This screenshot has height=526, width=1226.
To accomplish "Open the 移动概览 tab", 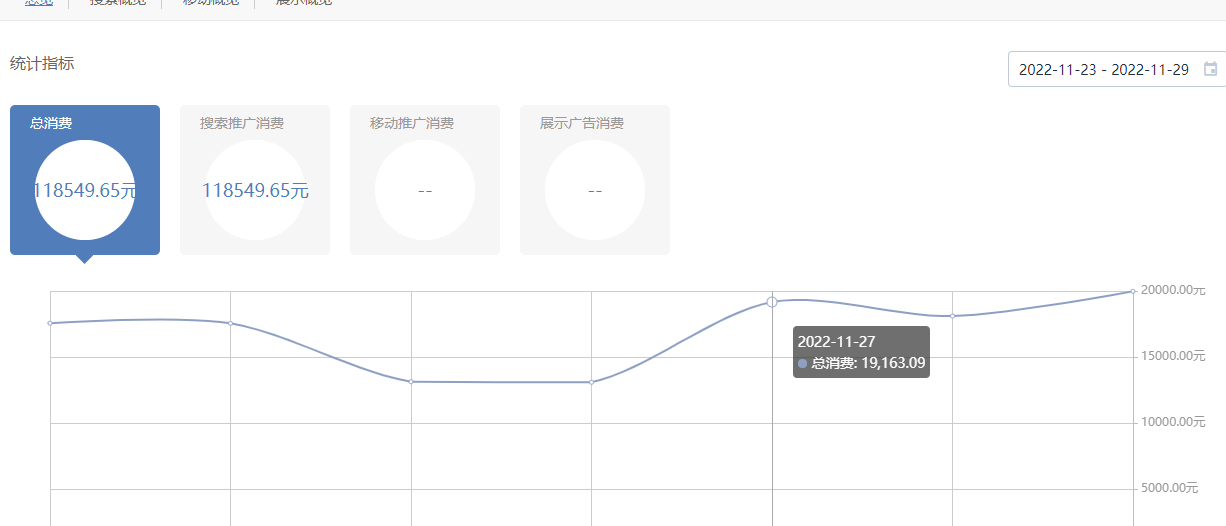I will click(210, 3).
